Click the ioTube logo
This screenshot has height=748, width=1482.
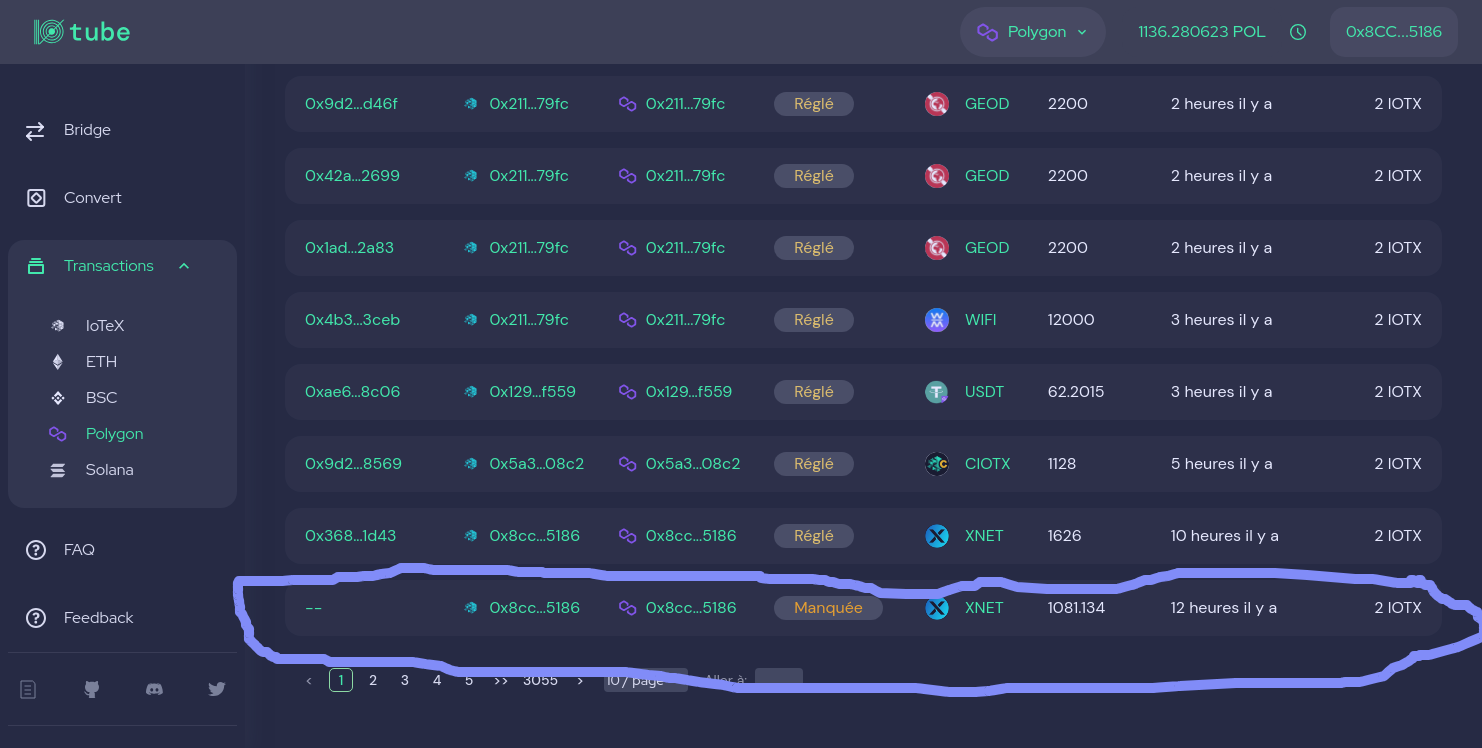point(82,32)
